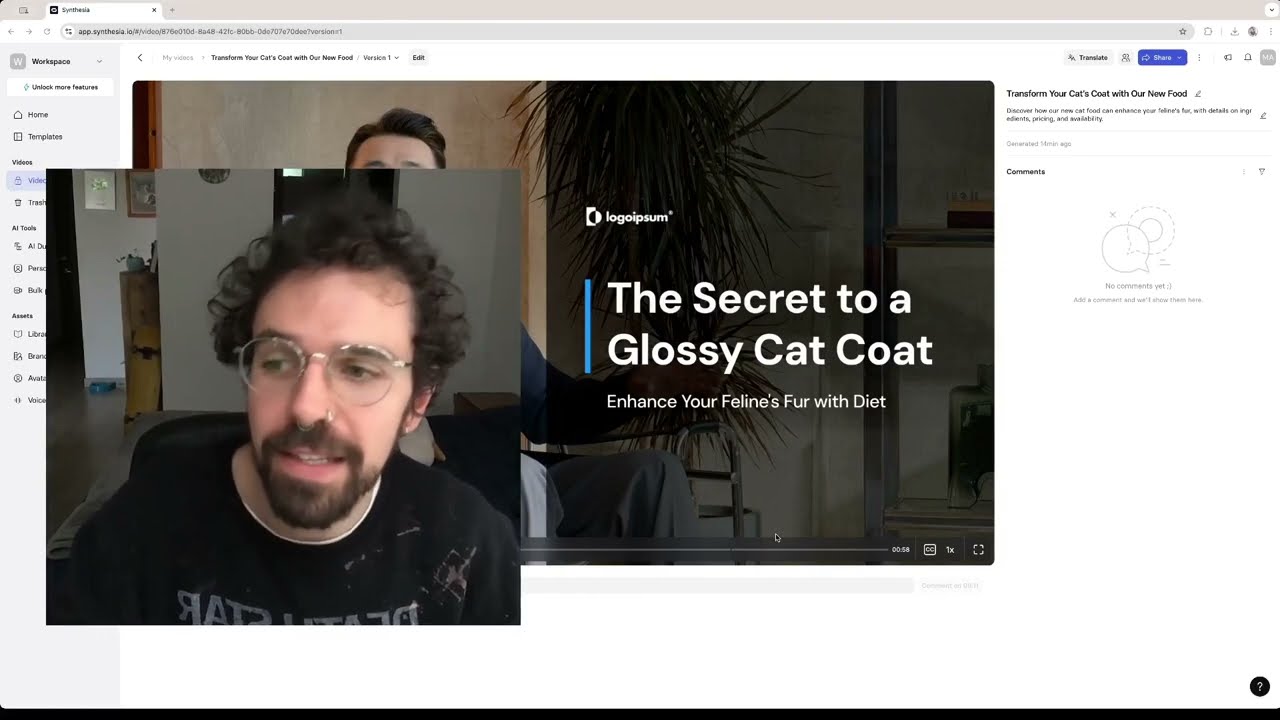Expand the Share button dropdown arrow
This screenshot has height=720, width=1280.
click(1180, 58)
